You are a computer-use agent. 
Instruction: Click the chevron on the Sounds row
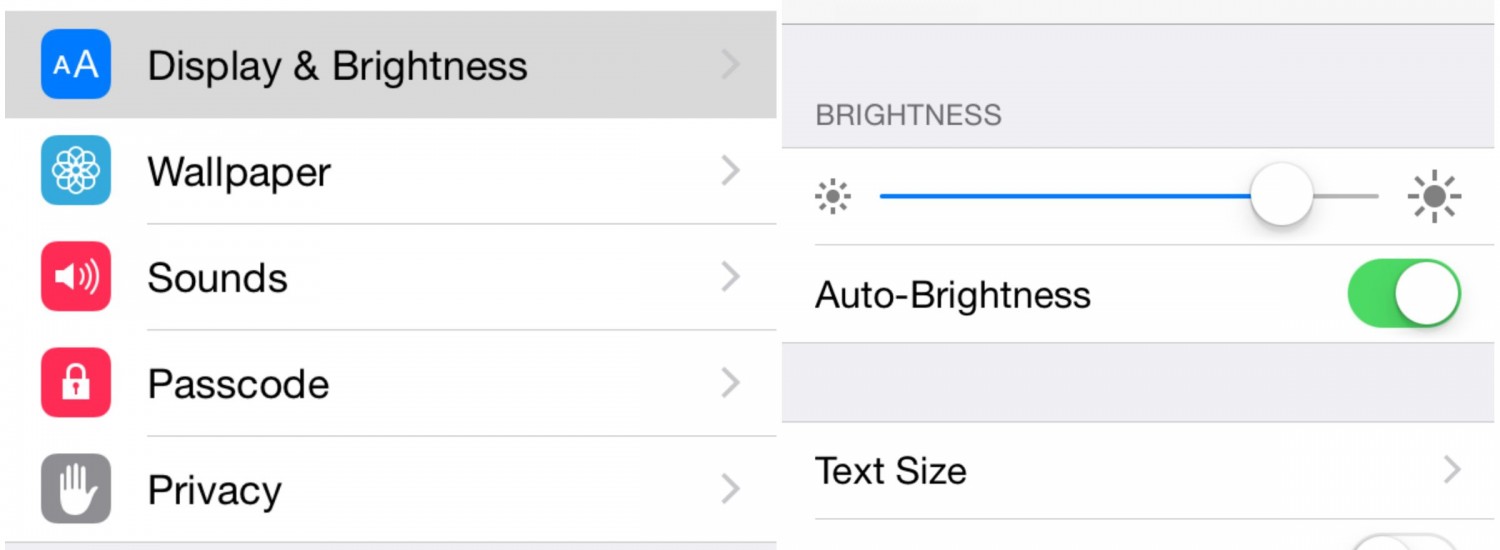(731, 277)
